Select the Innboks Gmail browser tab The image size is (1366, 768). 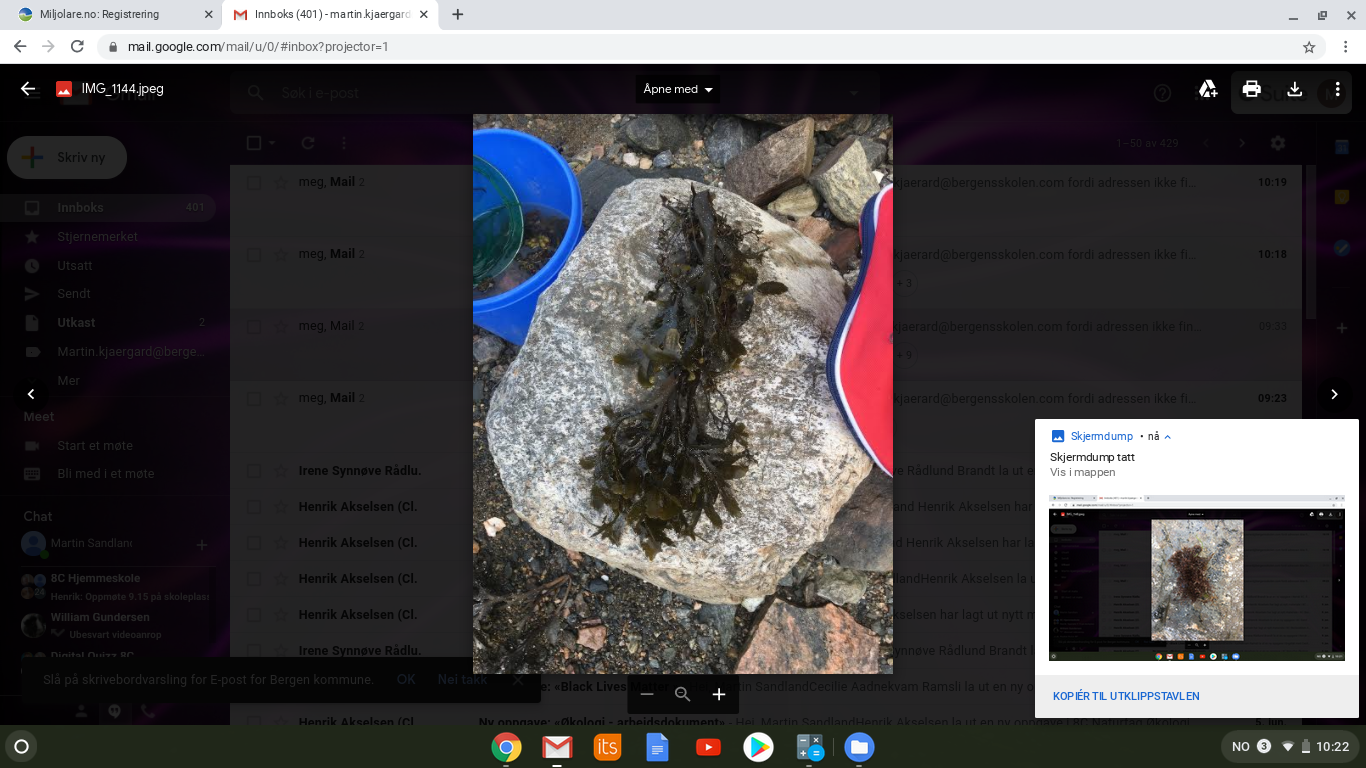(x=330, y=15)
